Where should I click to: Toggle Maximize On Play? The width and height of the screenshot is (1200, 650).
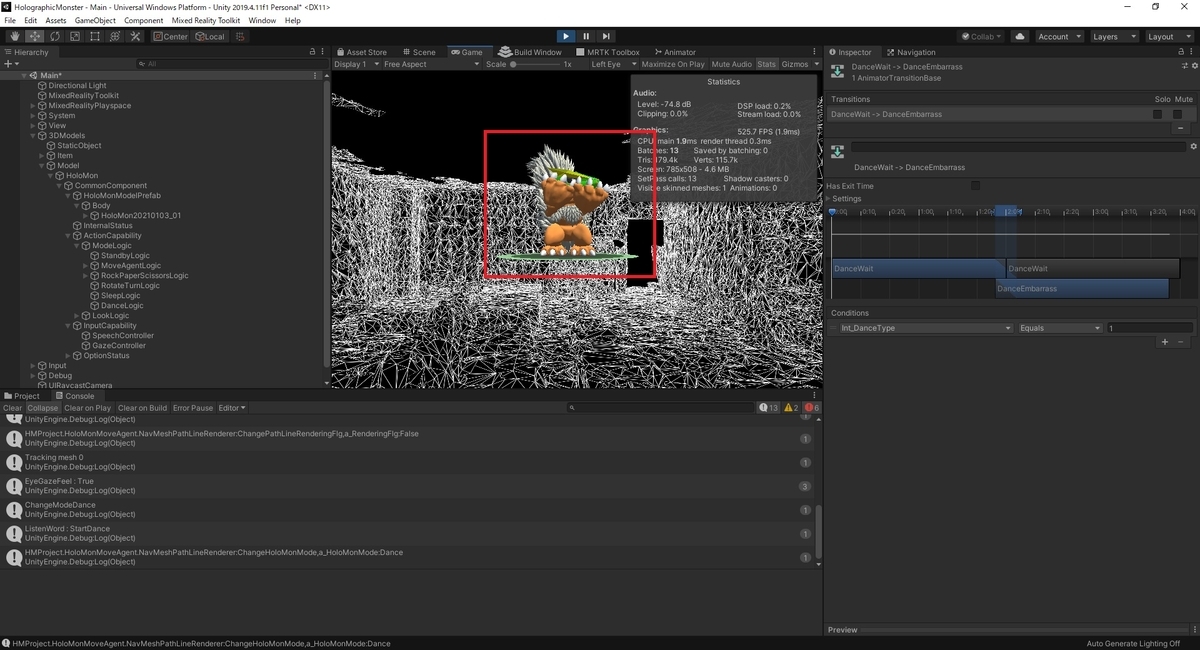673,64
